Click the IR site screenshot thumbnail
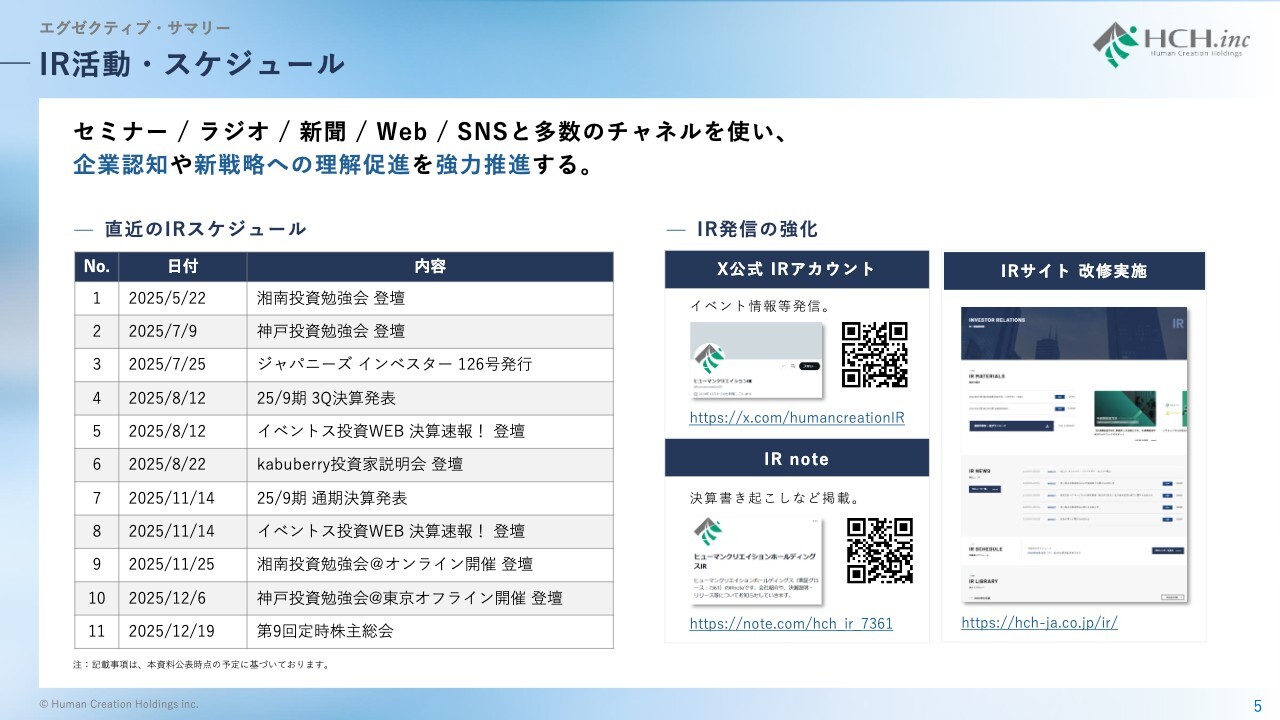1280x720 pixels. 1073,454
